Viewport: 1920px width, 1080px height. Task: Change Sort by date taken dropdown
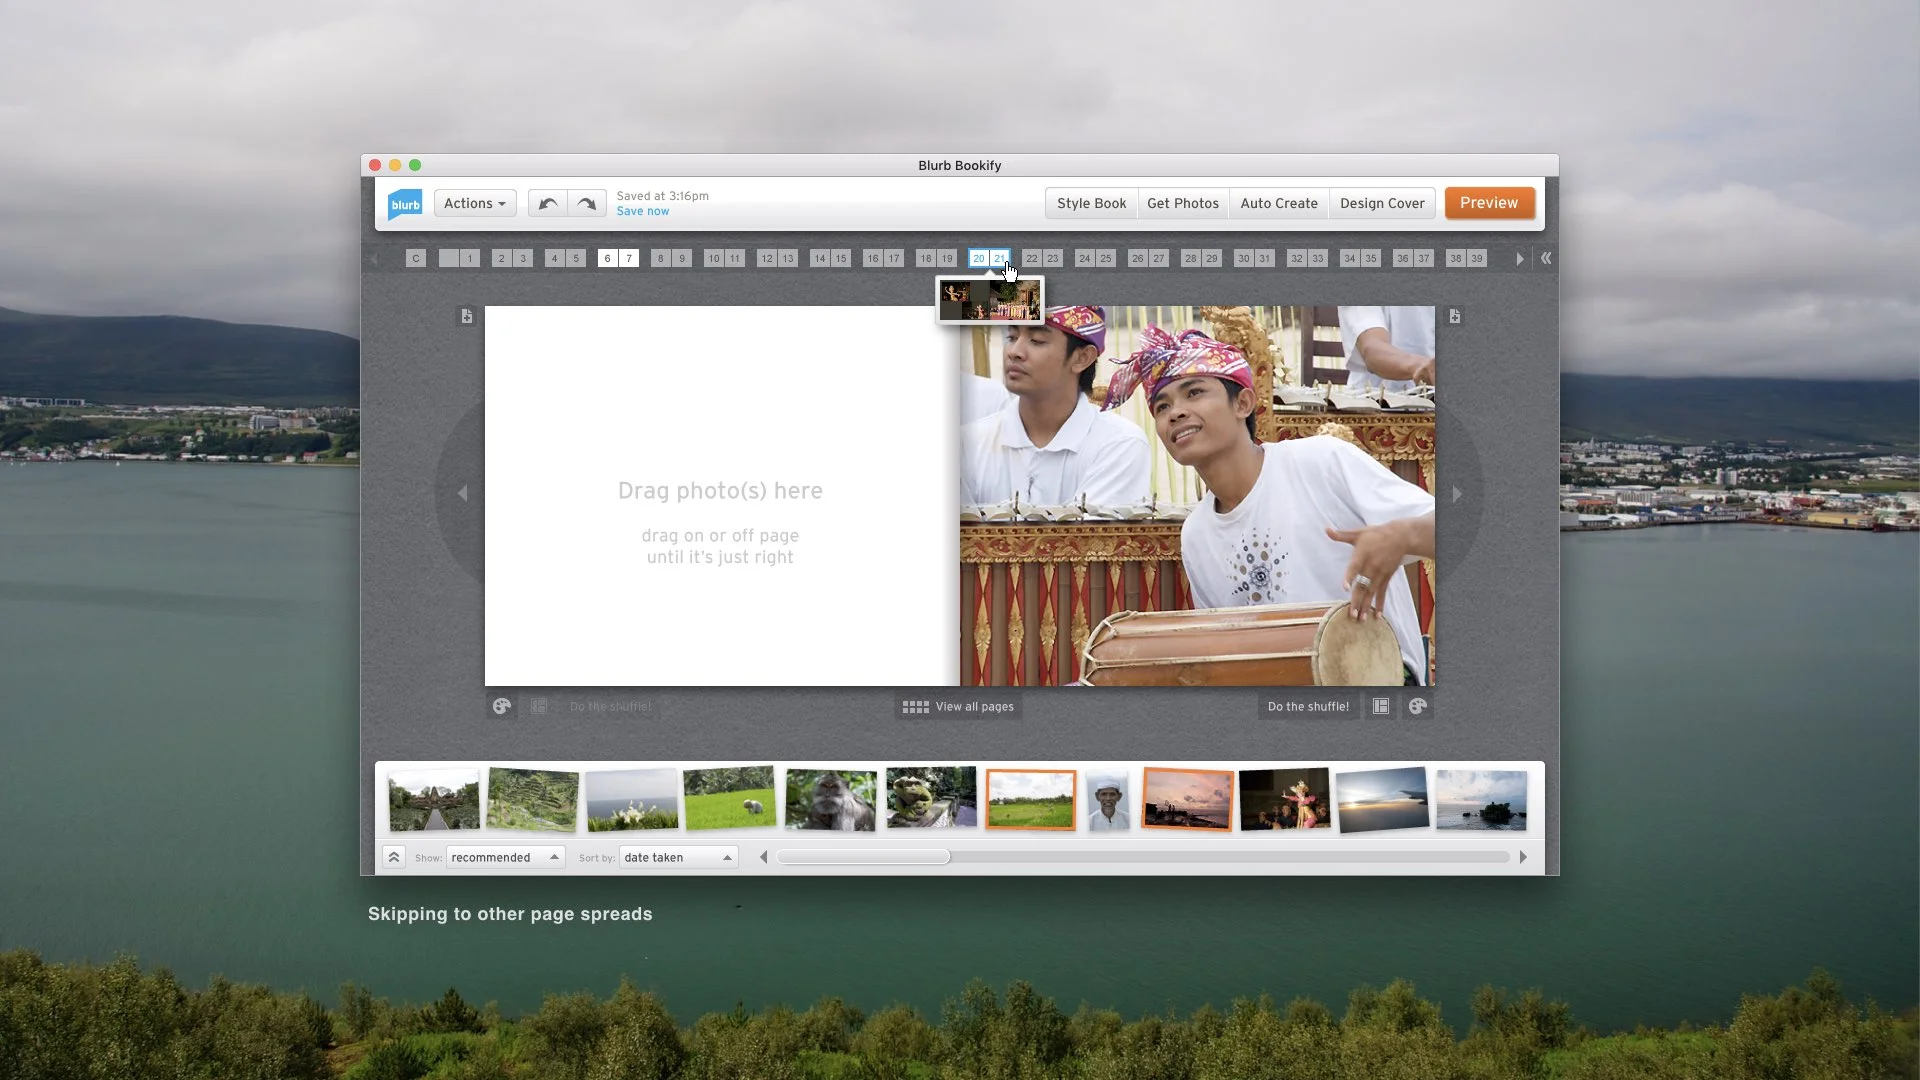tap(678, 857)
